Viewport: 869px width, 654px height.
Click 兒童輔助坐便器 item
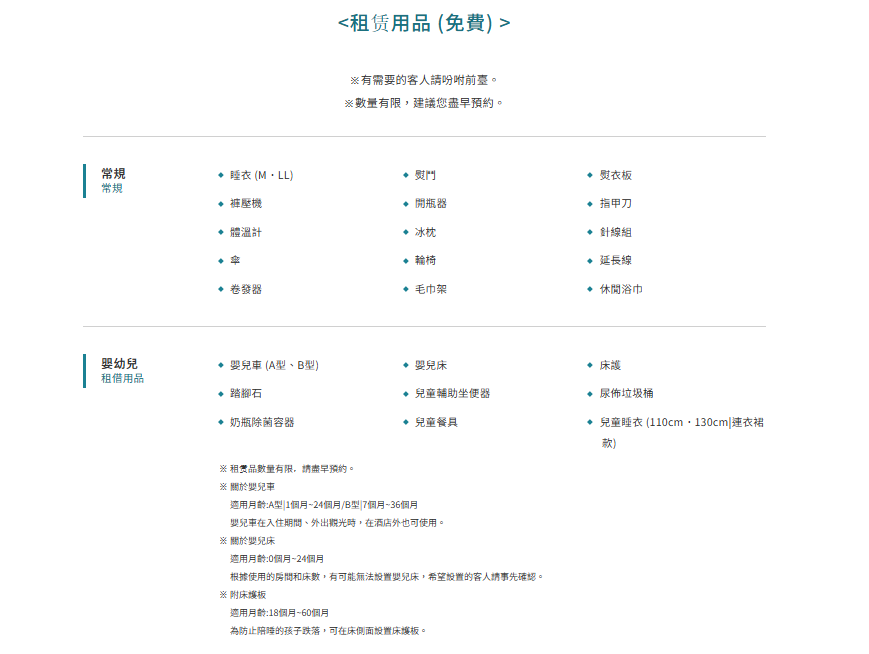(x=452, y=394)
